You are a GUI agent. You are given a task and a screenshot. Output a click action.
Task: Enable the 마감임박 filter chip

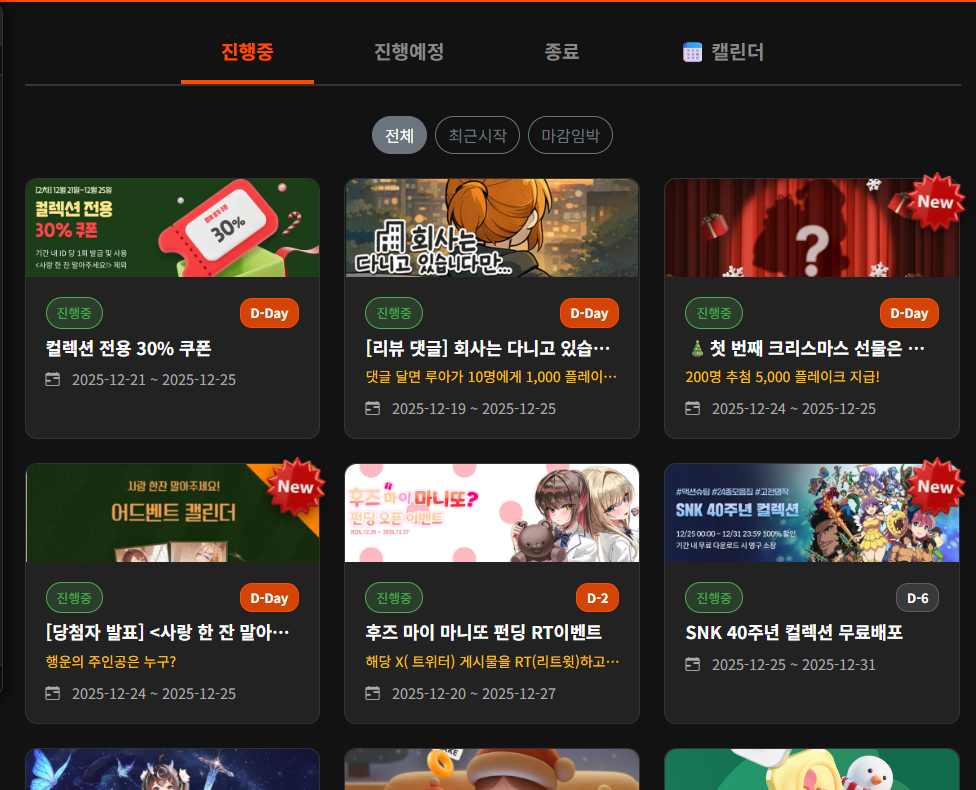pos(570,136)
